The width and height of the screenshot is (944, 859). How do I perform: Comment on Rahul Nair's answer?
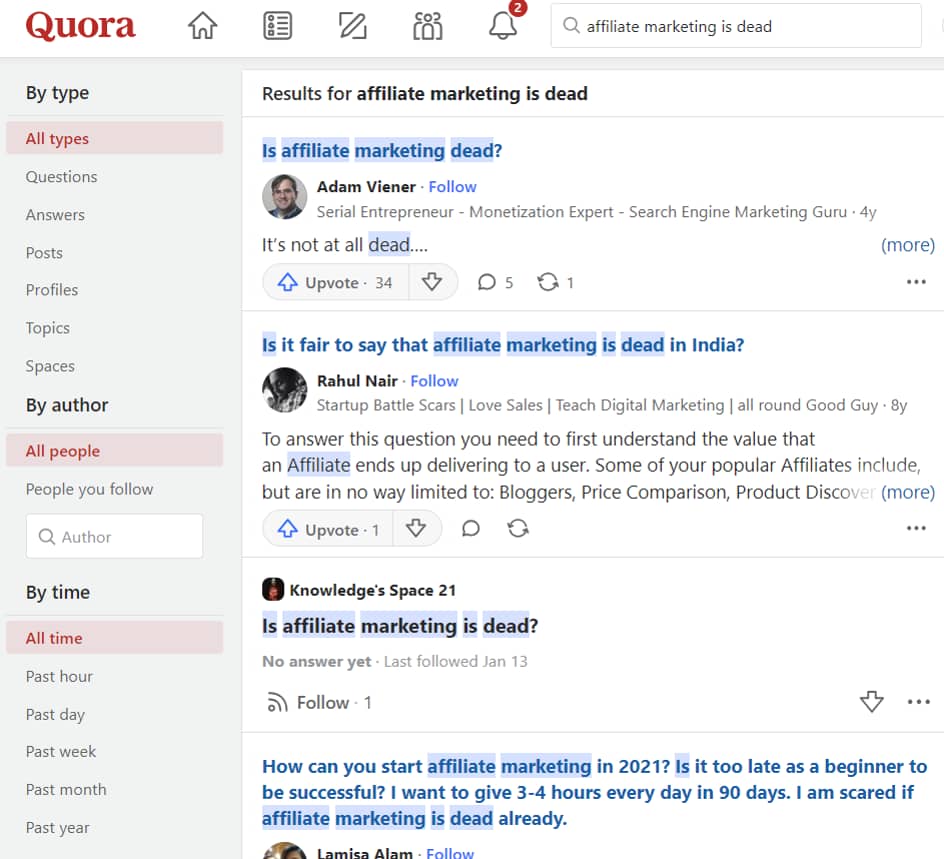(x=470, y=529)
